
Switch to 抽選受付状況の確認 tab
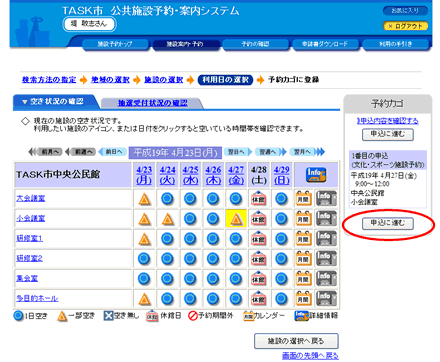pyautogui.click(x=152, y=103)
